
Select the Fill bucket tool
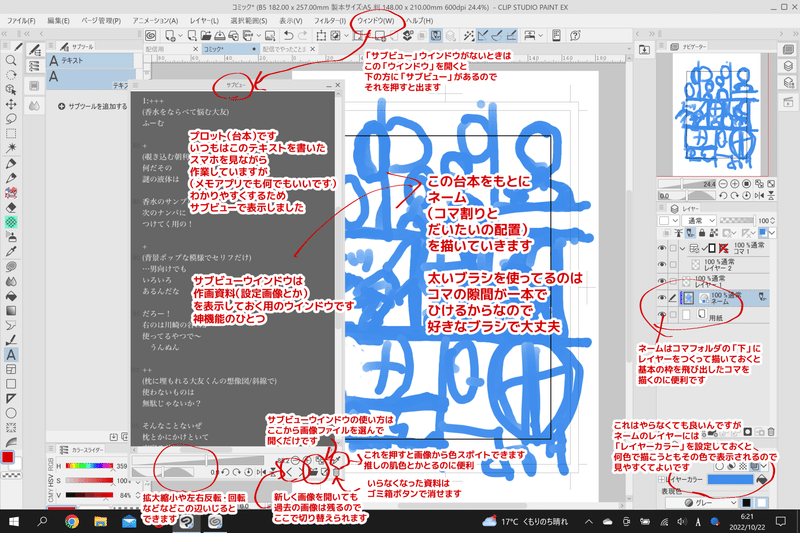click(11, 296)
